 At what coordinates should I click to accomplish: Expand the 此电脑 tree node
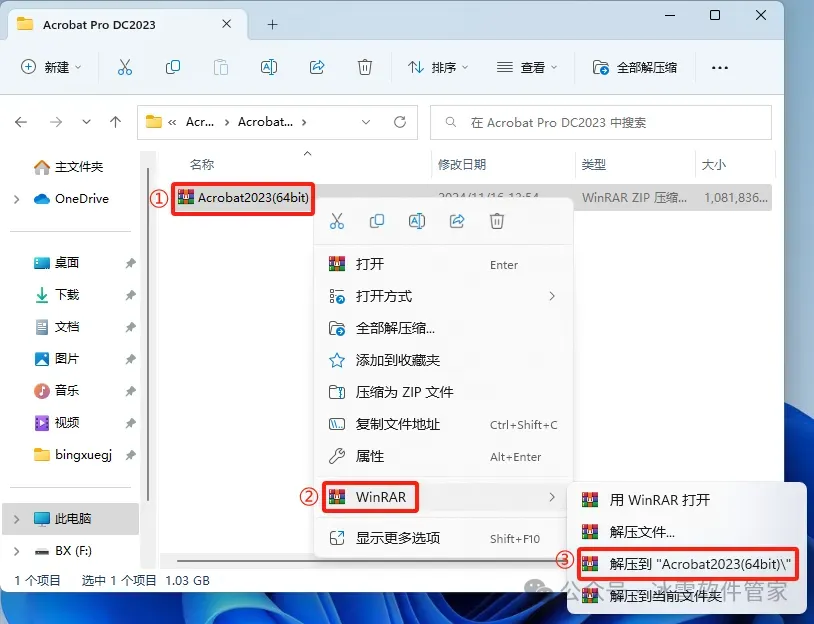pos(17,519)
